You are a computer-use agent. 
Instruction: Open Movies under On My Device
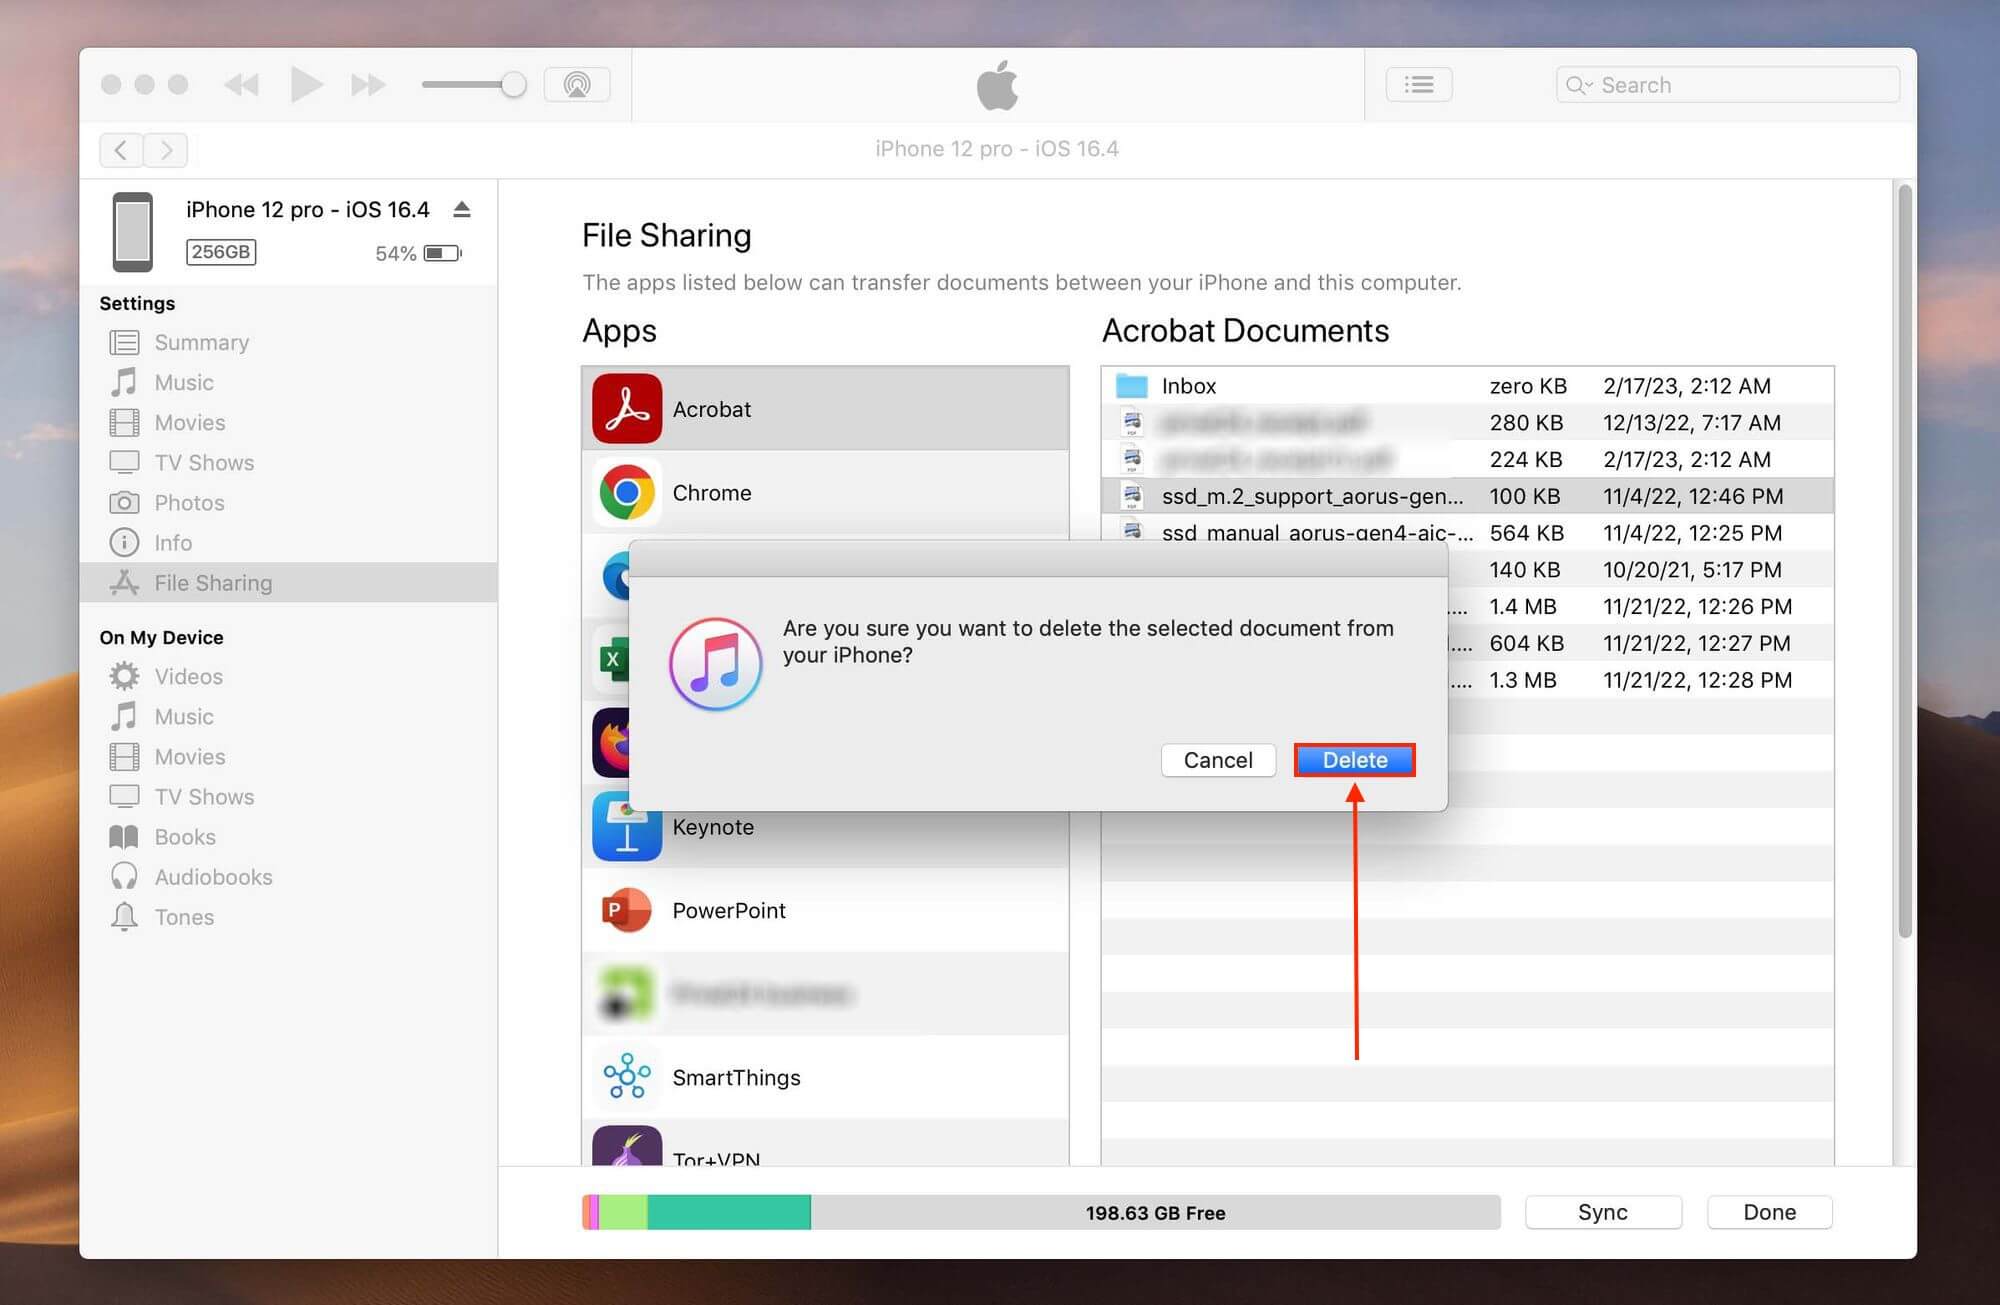tap(288, 757)
